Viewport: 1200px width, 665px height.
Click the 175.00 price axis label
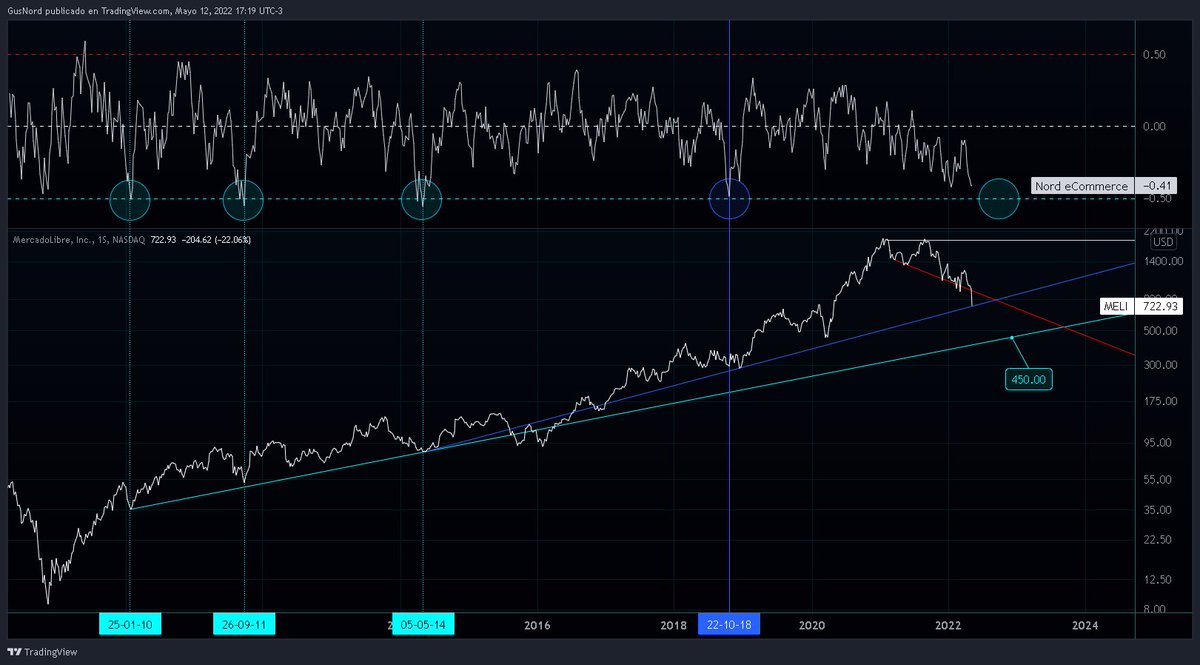(x=1159, y=401)
